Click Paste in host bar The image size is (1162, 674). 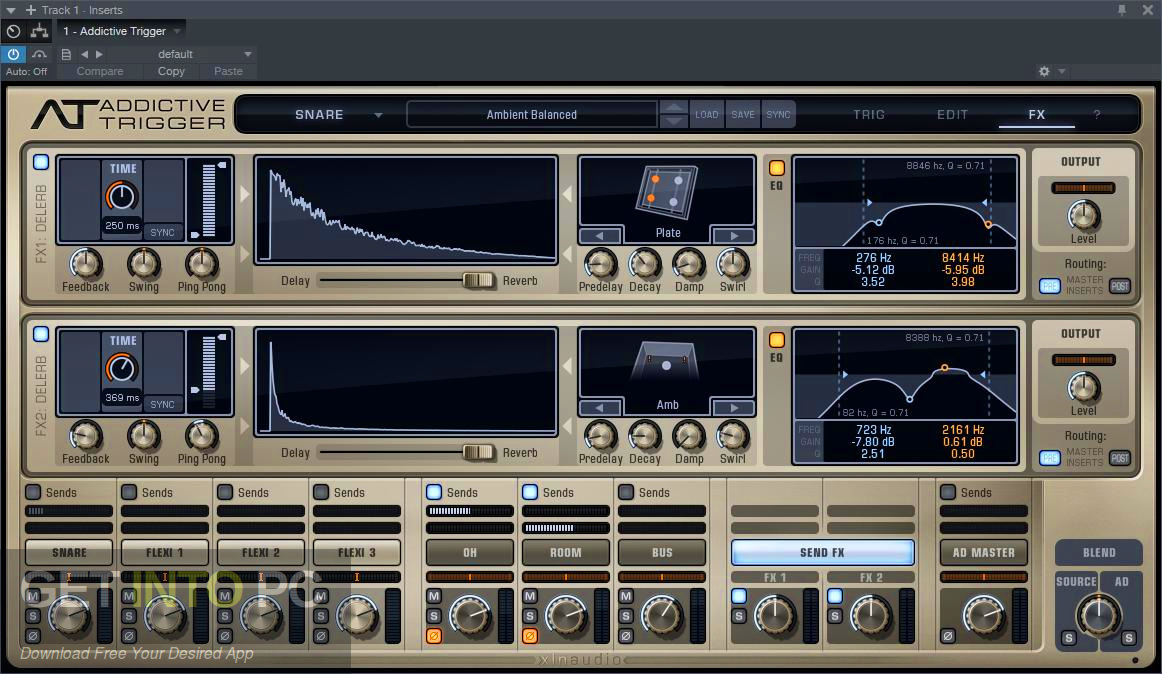coord(228,71)
